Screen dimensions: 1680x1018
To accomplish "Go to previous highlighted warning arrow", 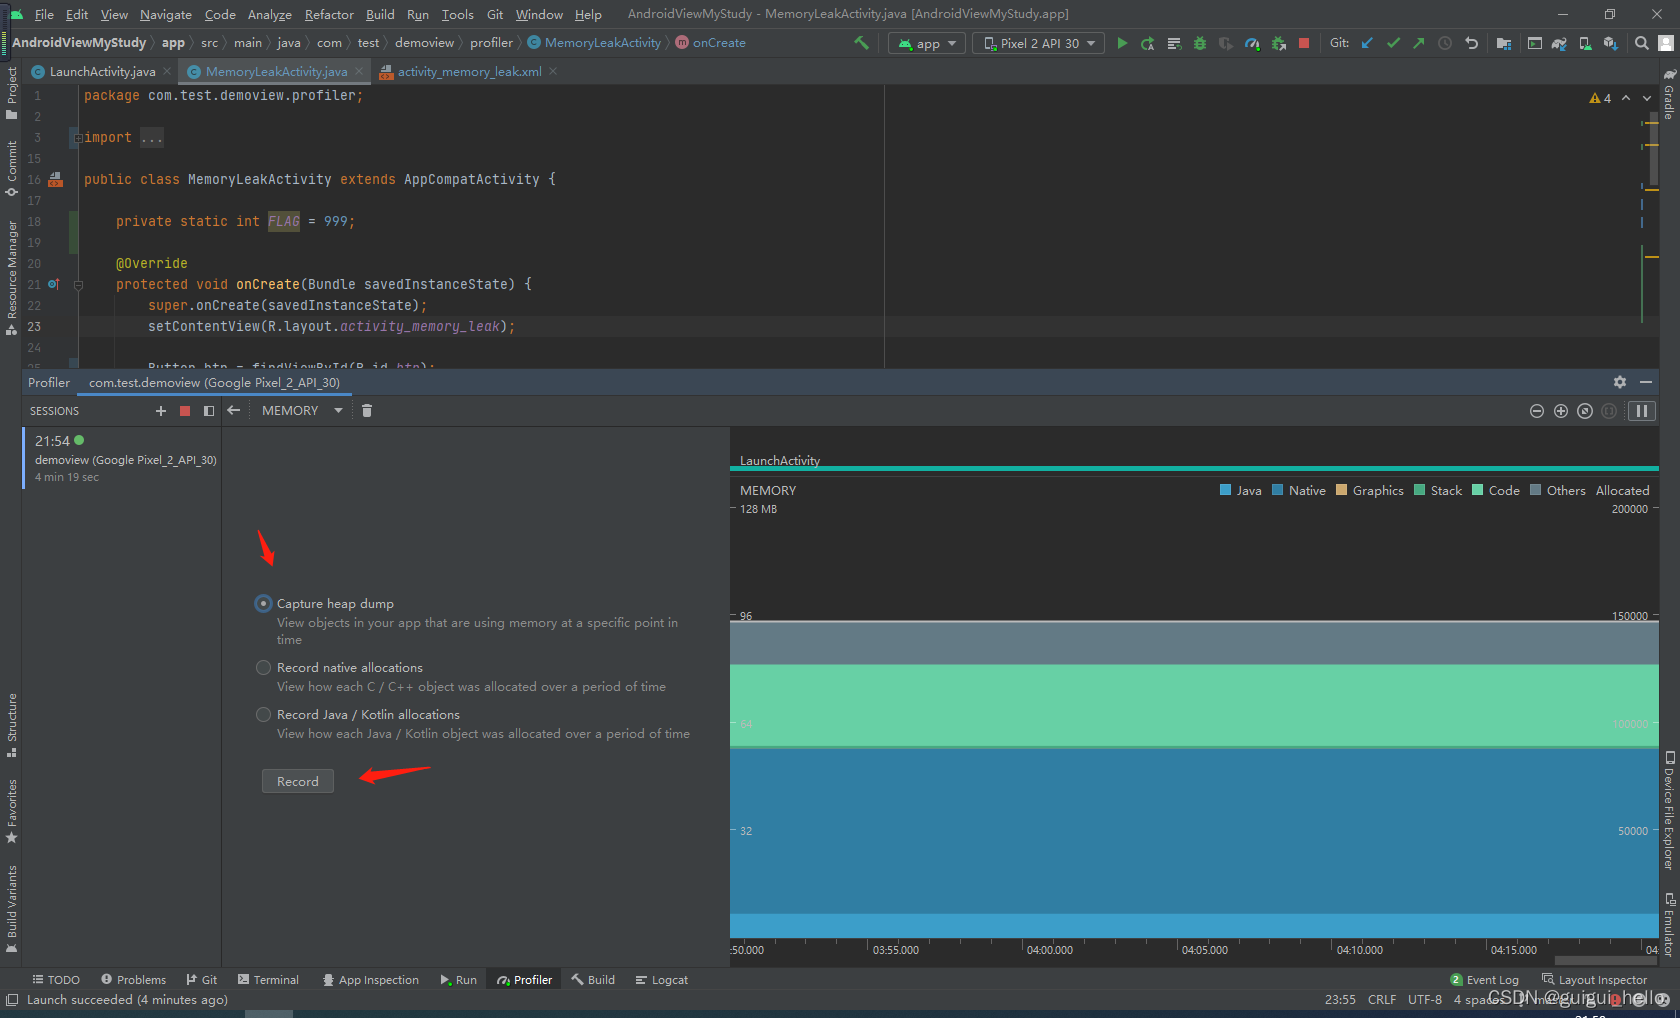I will click(1626, 98).
